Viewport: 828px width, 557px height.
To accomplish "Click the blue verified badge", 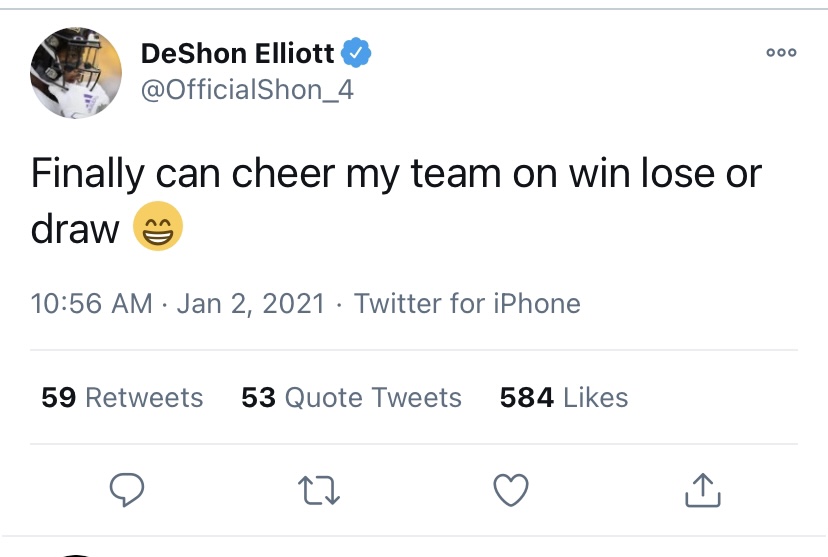I will pyautogui.click(x=357, y=53).
